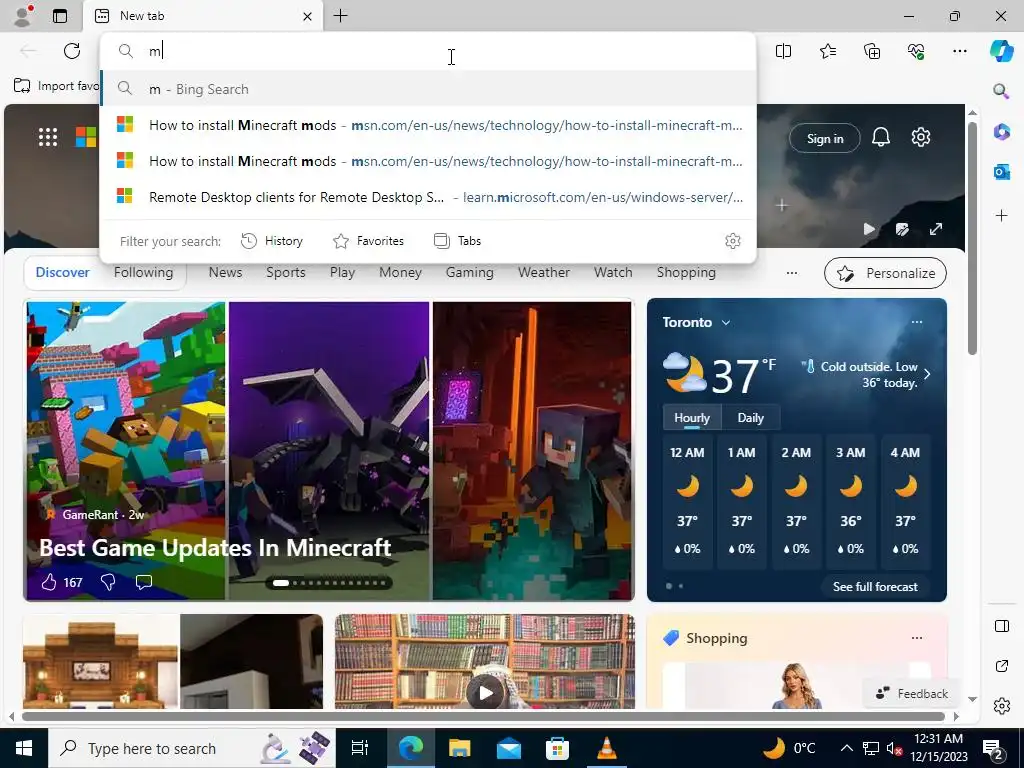
Task: Click the vertical page scrollbar
Action: coord(972,238)
